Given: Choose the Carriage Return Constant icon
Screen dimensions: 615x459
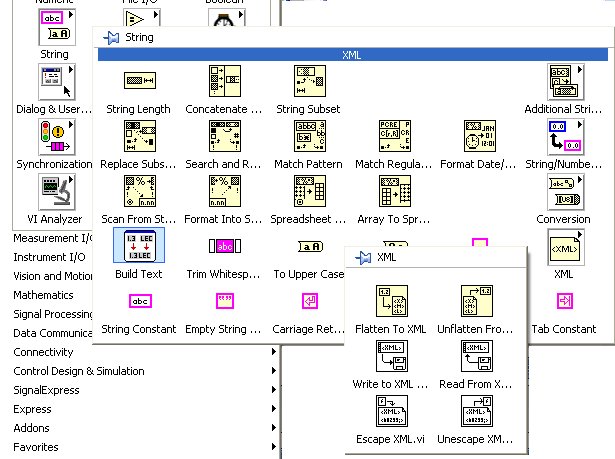Looking at the screenshot, I should point(310,301).
